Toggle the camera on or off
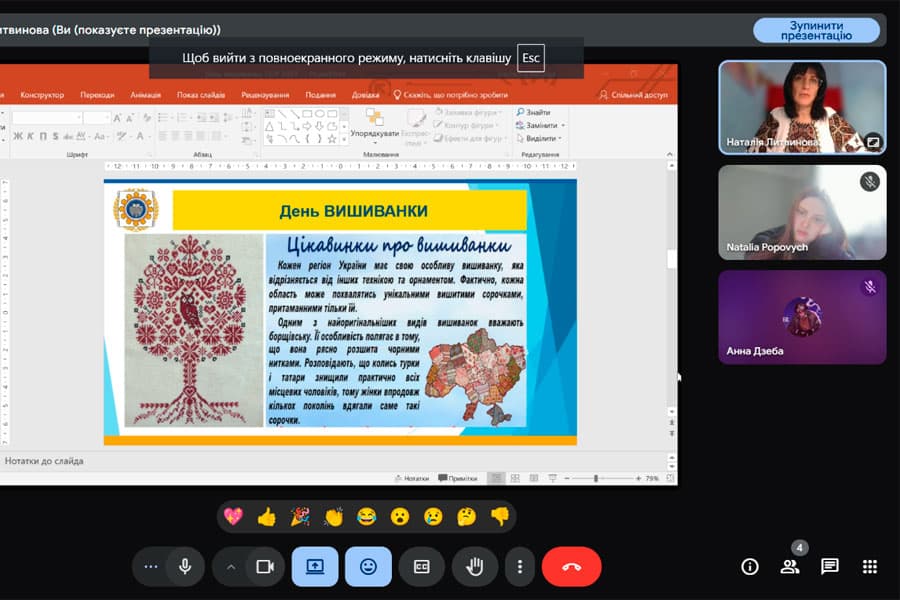The image size is (900, 600). point(265,567)
